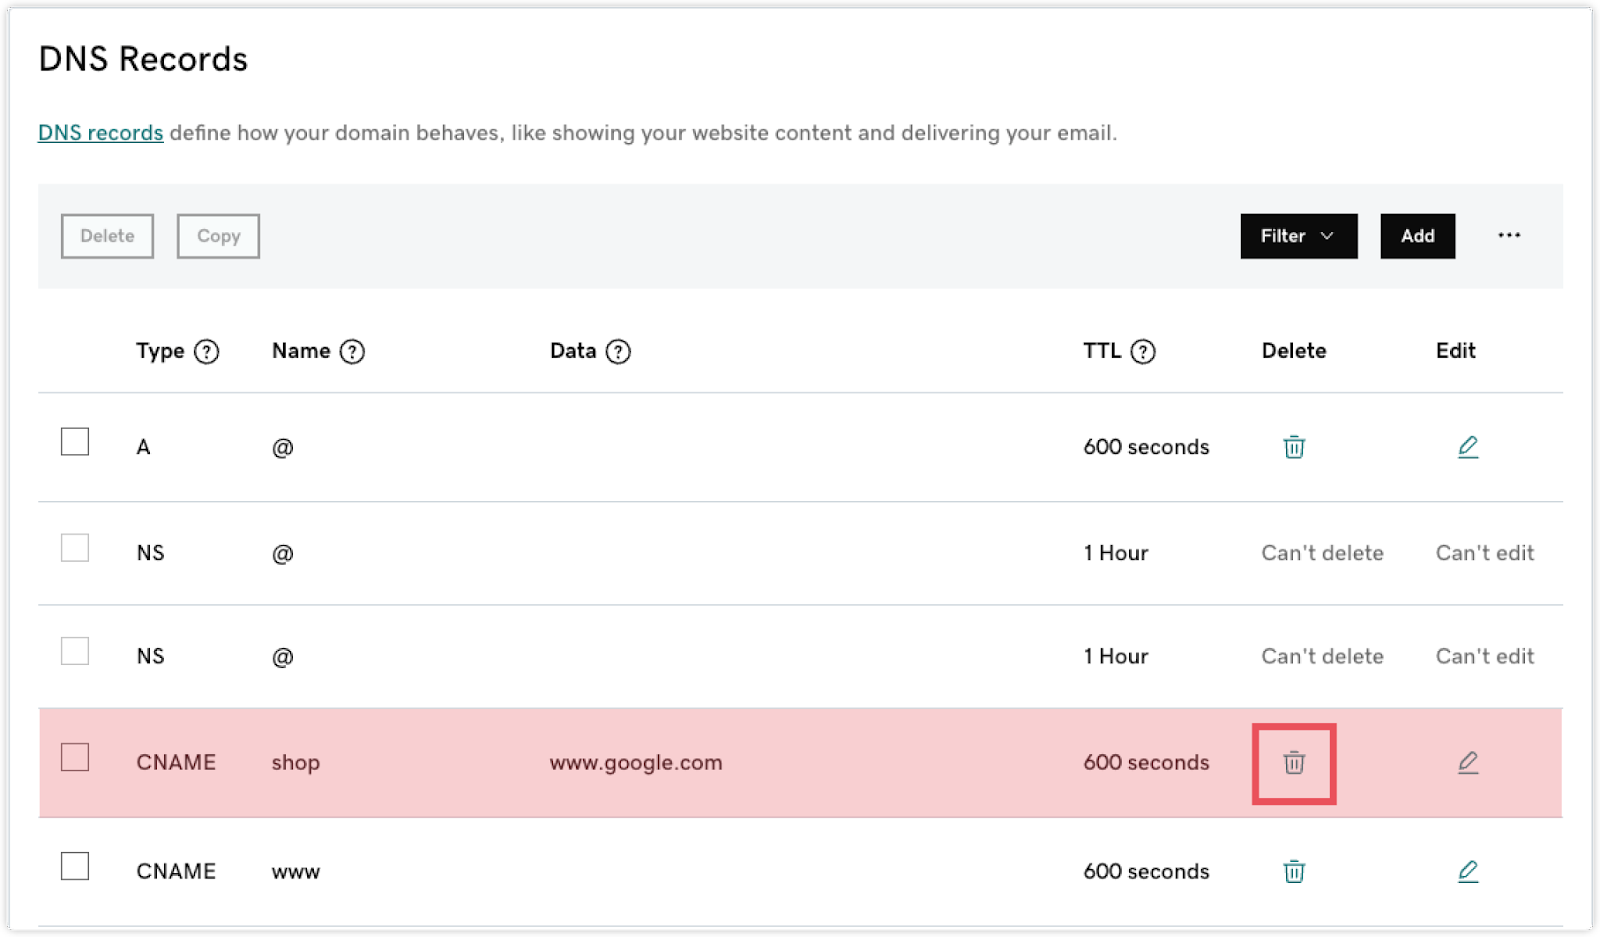Show help for the Data column

618,352
